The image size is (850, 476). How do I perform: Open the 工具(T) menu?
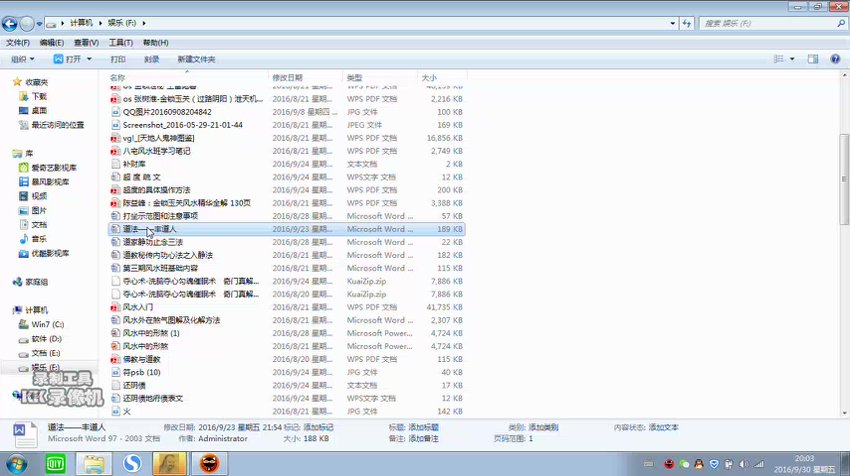(x=120, y=42)
